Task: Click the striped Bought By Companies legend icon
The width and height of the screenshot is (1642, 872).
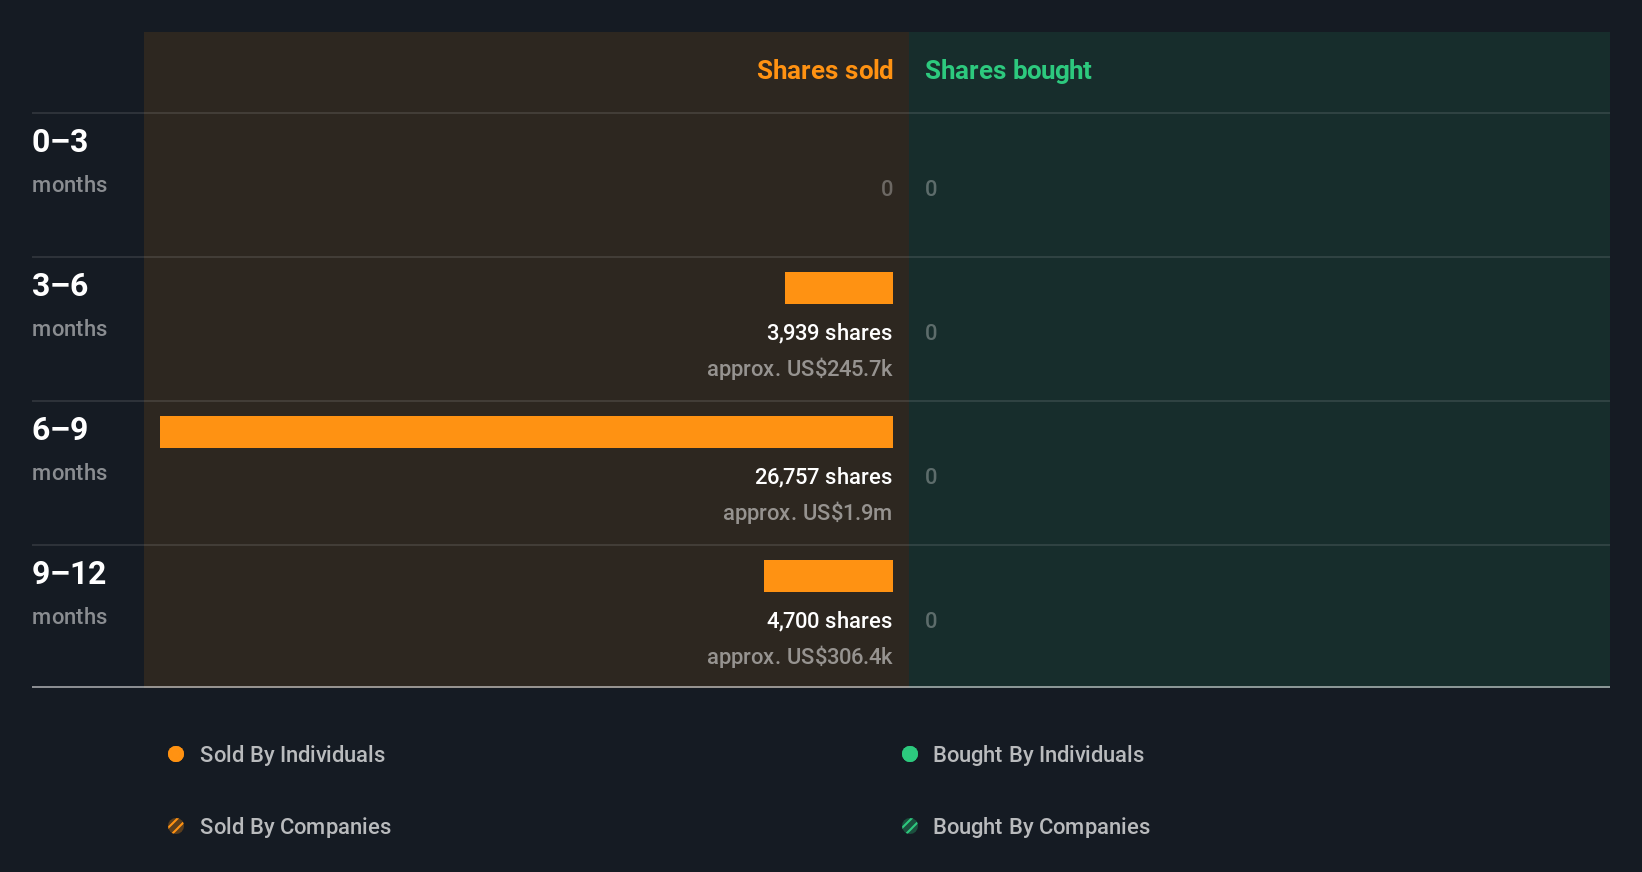Action: tap(910, 826)
